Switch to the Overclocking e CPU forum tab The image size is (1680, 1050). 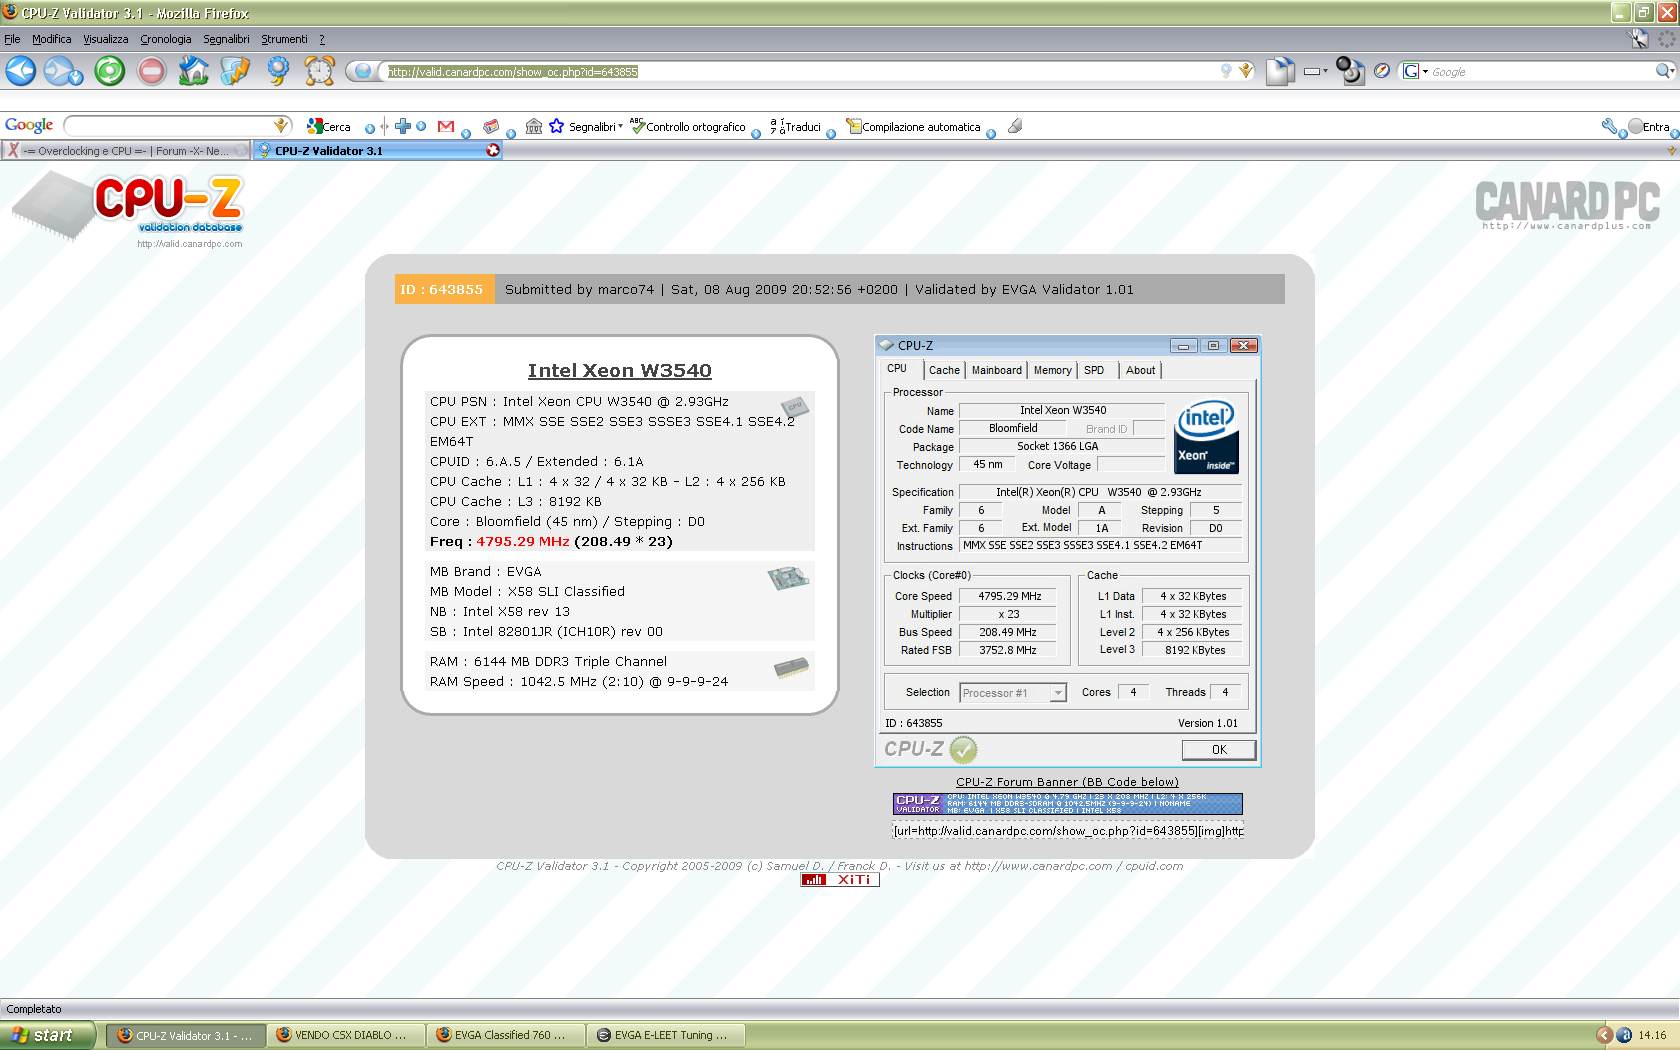coord(127,151)
